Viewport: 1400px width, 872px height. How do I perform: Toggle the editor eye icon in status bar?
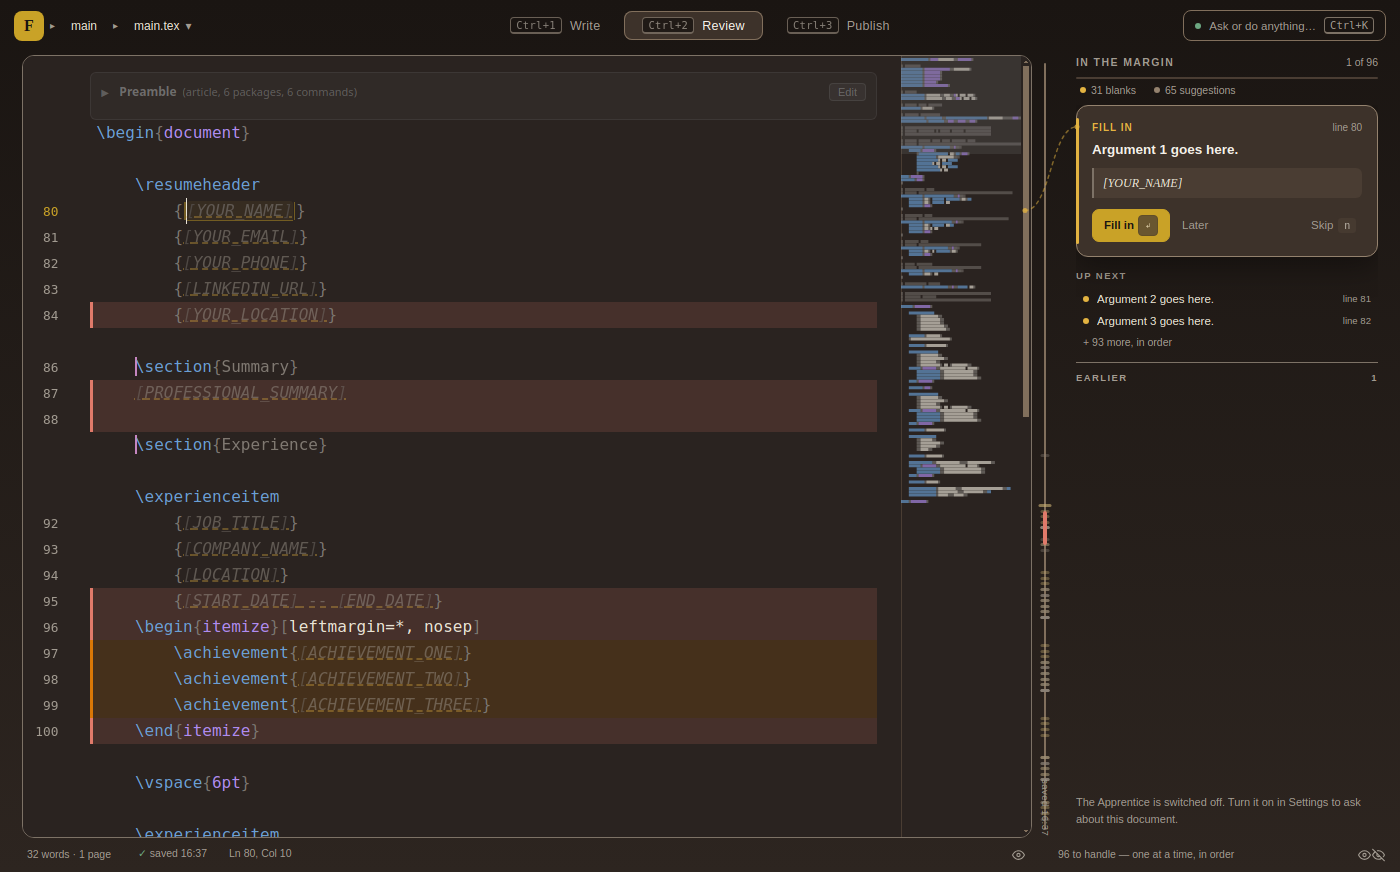1018,855
